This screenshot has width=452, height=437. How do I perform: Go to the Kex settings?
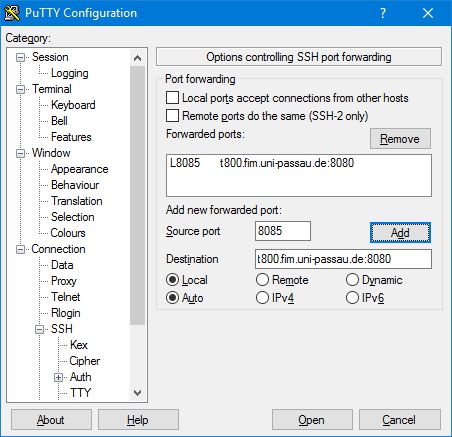pyautogui.click(x=79, y=345)
